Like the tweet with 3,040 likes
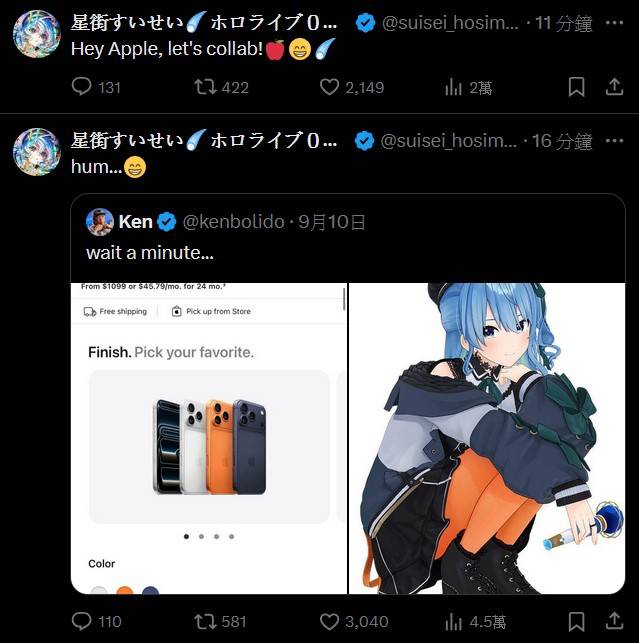Image resolution: width=639 pixels, height=643 pixels. 329,622
